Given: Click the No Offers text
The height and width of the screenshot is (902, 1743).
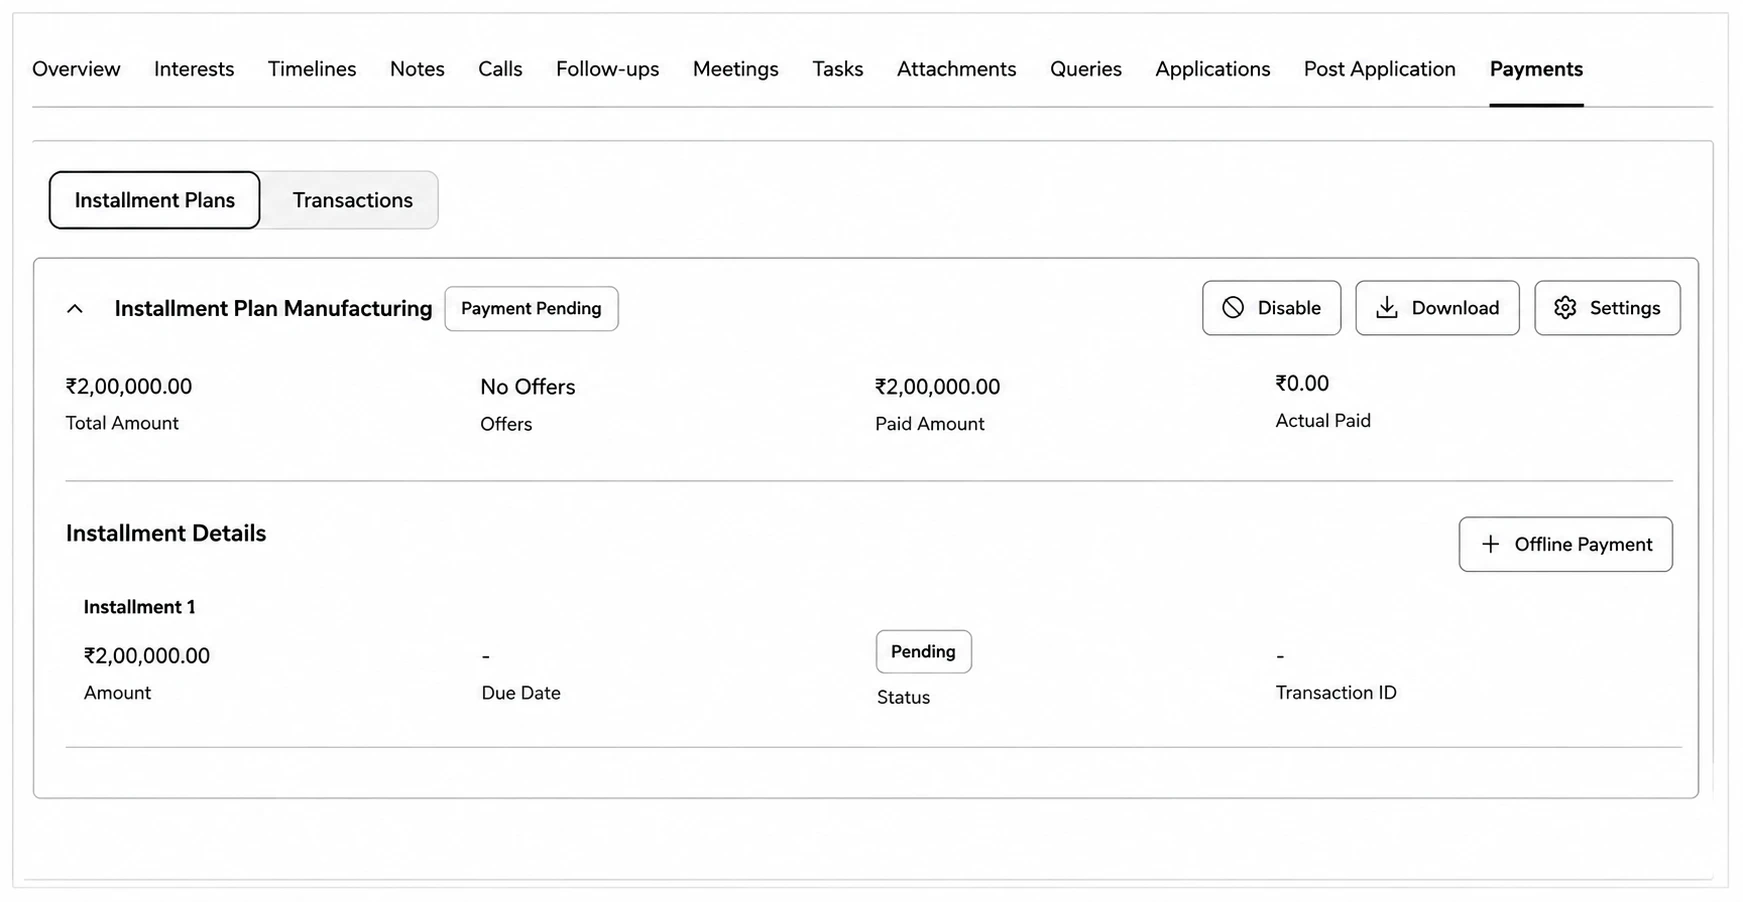Looking at the screenshot, I should click(528, 387).
